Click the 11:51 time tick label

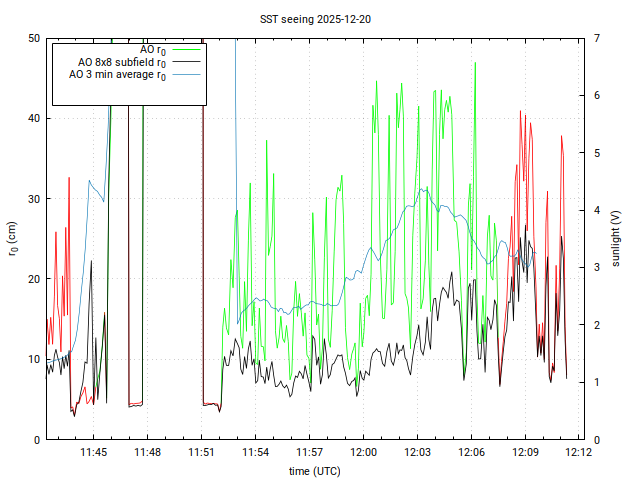(x=202, y=453)
